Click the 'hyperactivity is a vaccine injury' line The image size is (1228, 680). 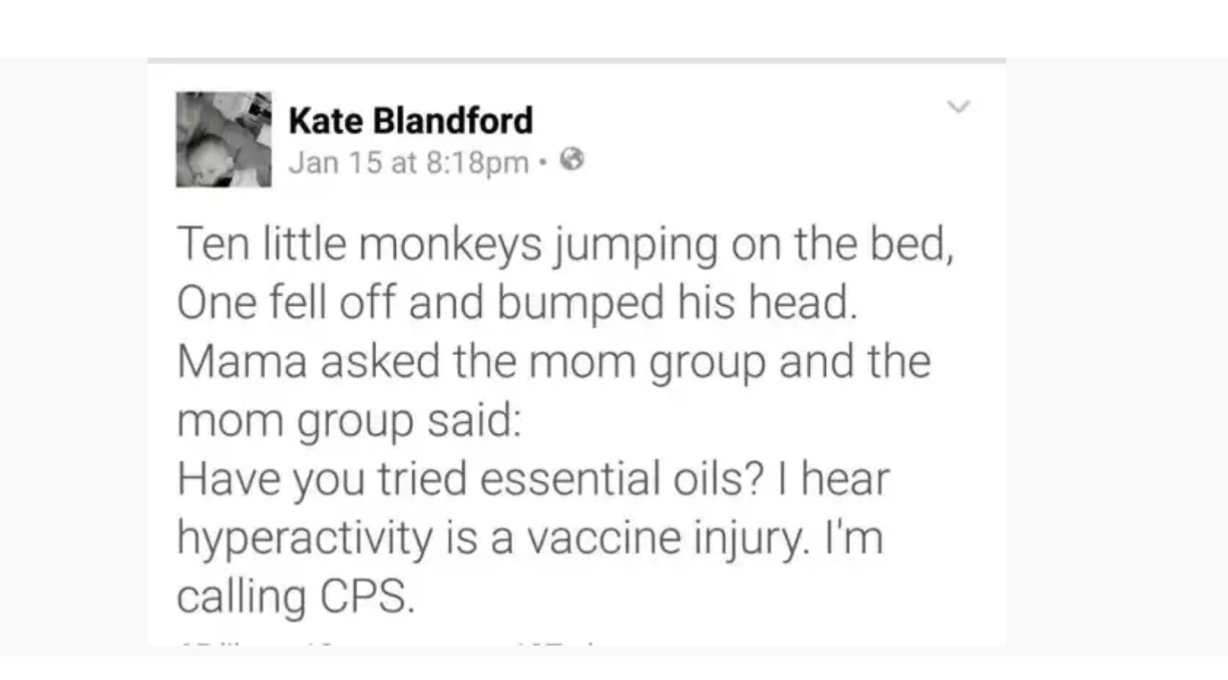point(530,540)
